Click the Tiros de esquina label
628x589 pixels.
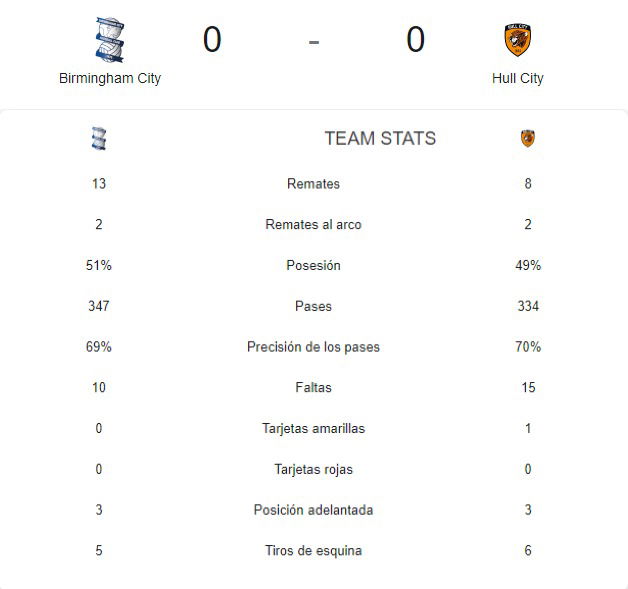[313, 551]
